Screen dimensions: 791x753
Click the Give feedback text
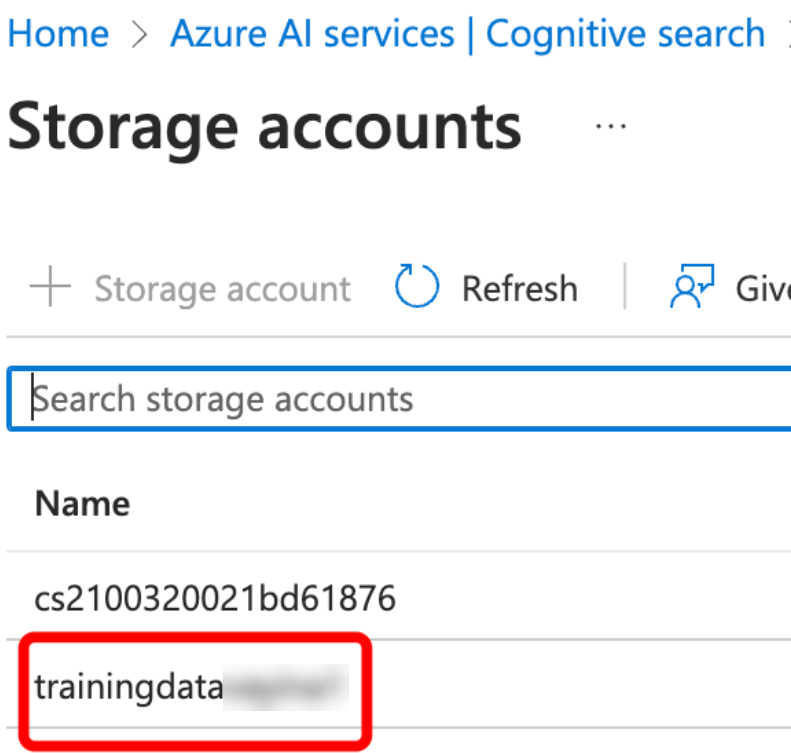point(762,289)
